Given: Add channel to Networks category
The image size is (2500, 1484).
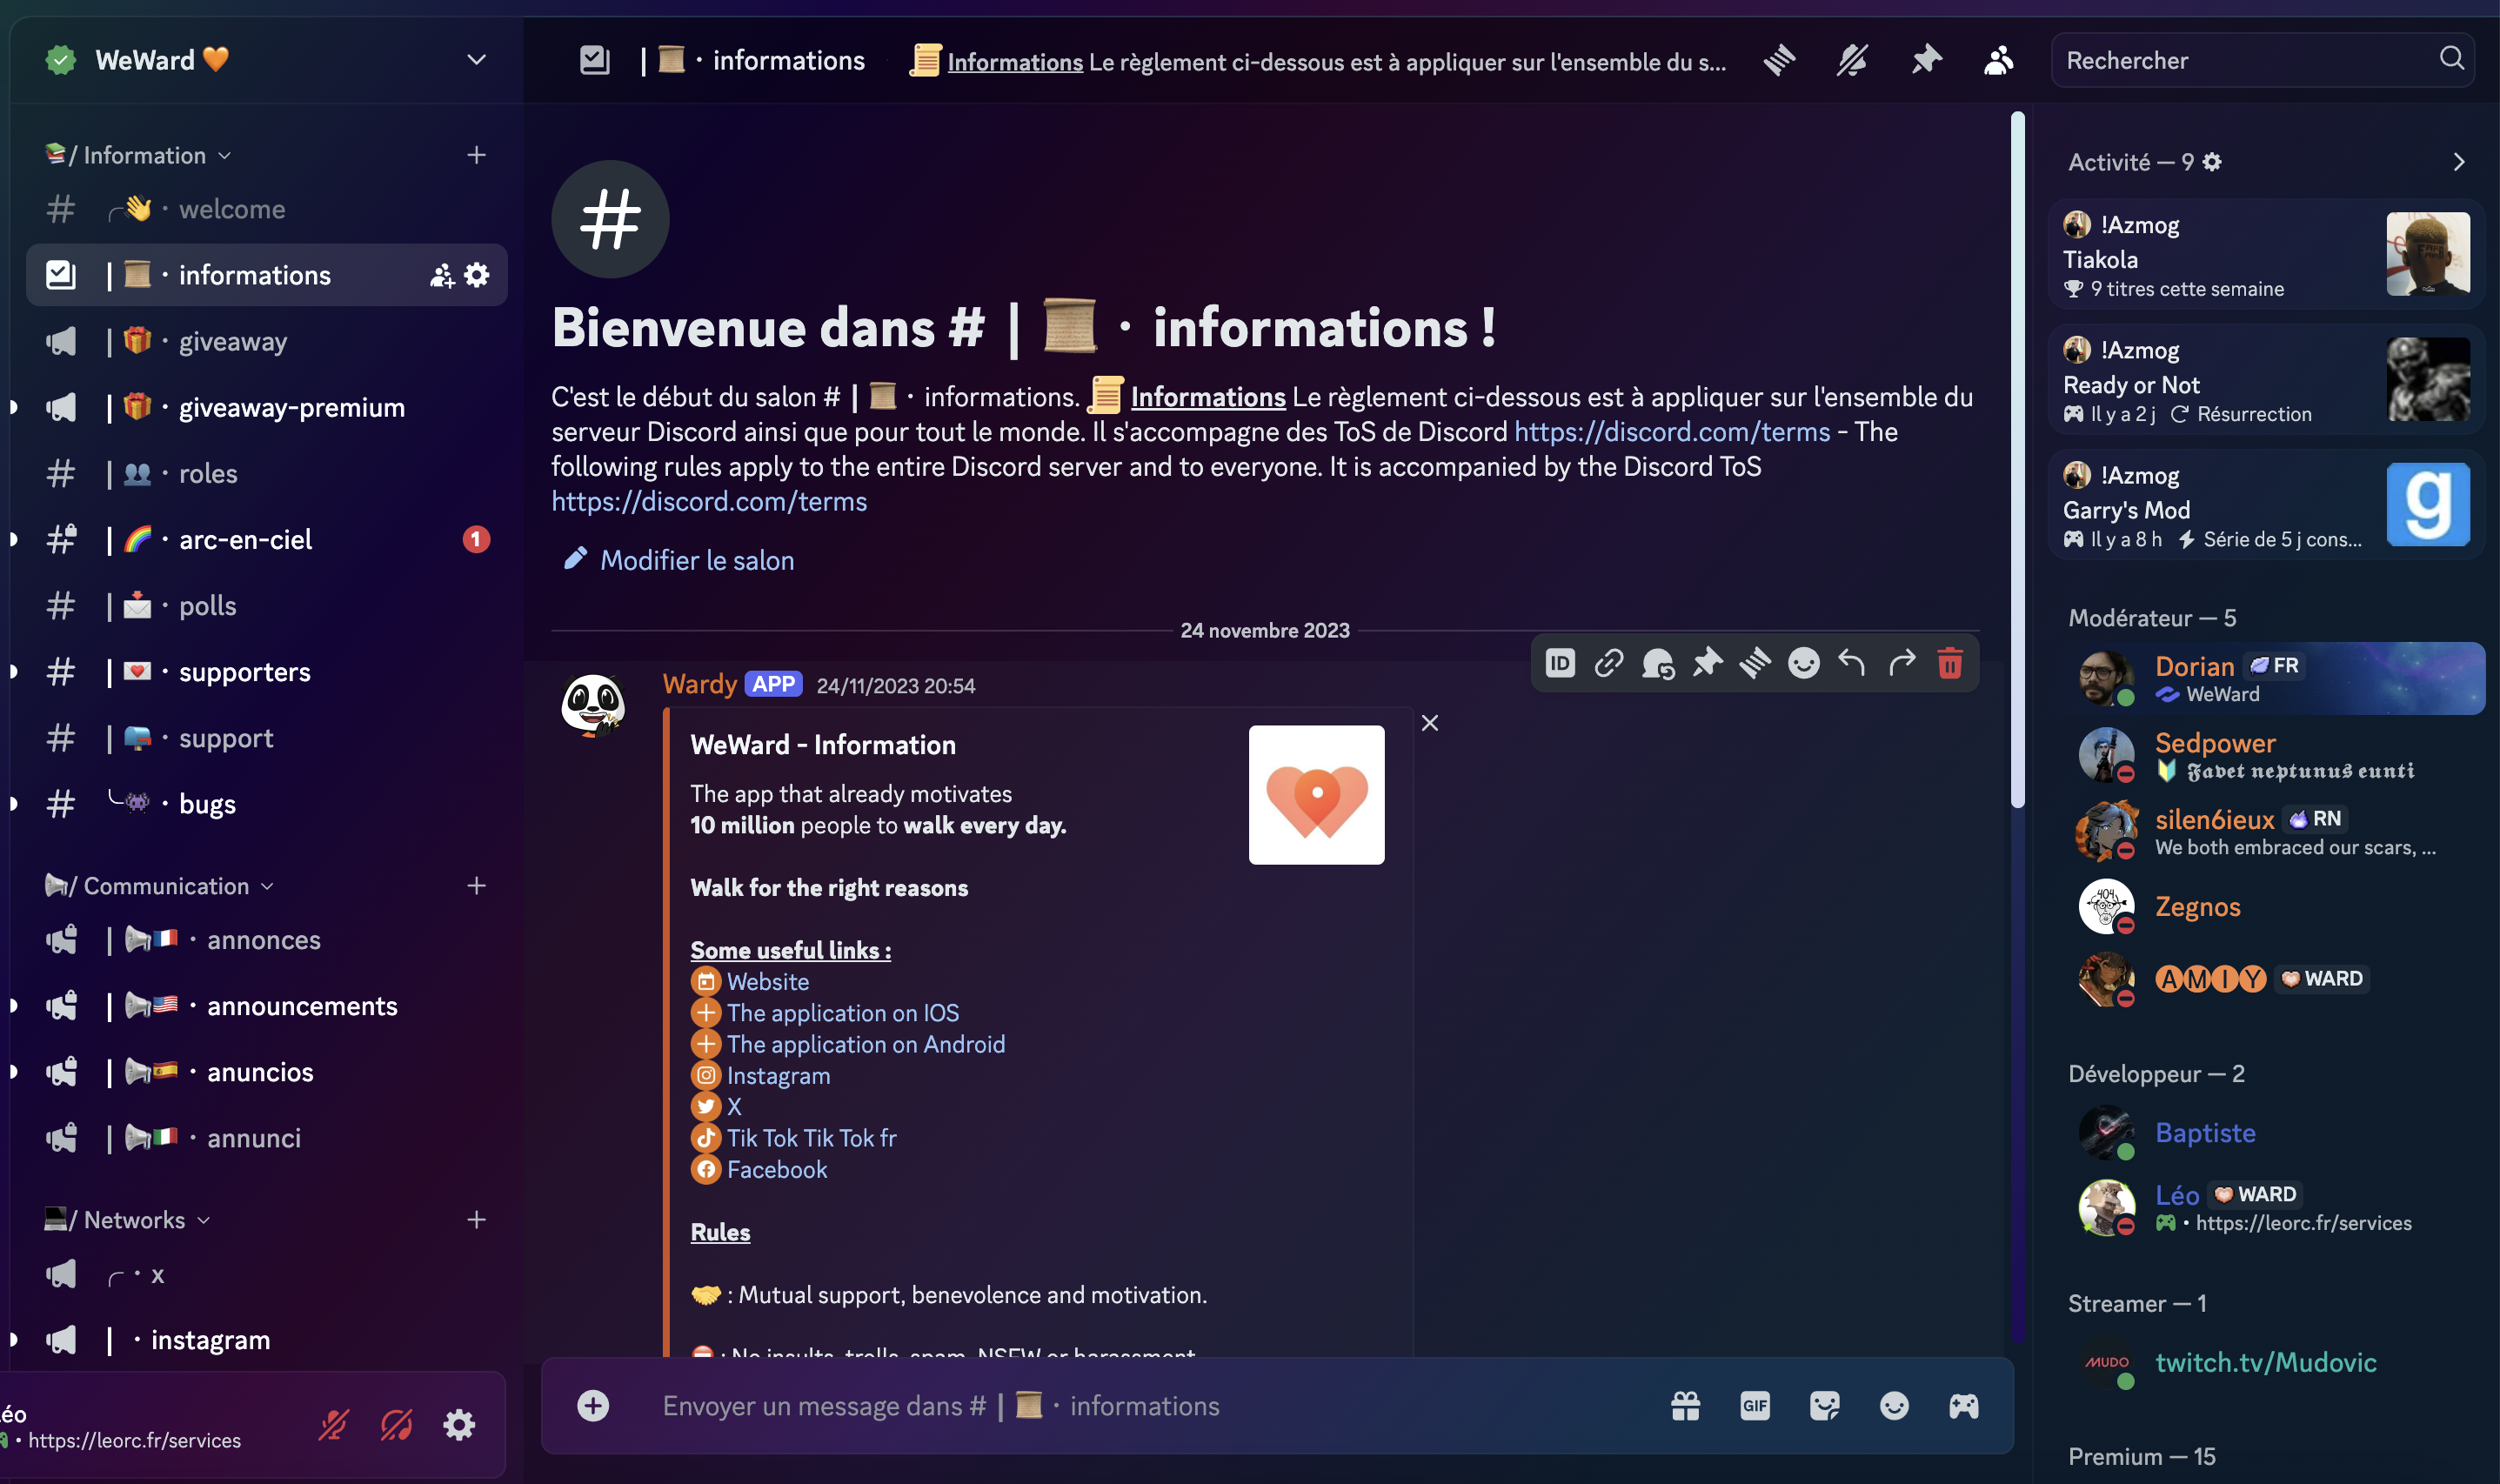Looking at the screenshot, I should [x=476, y=1220].
